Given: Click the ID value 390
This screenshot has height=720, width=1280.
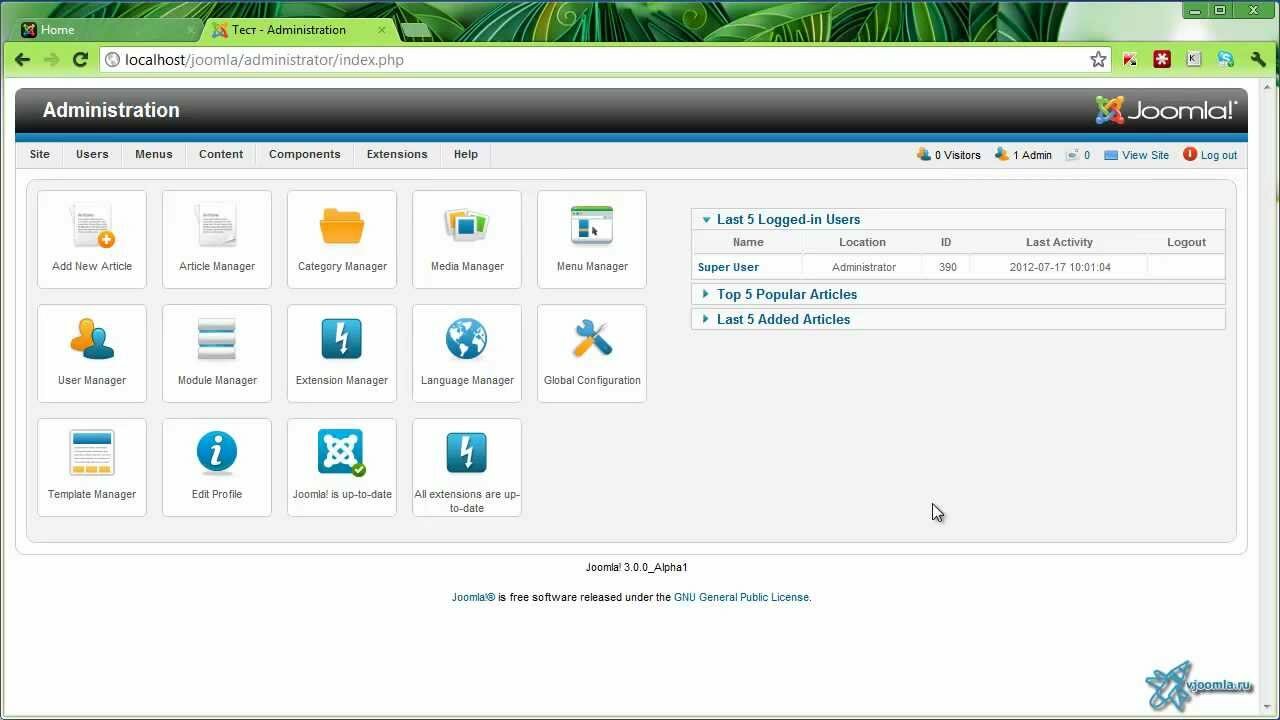Looking at the screenshot, I should point(947,267).
